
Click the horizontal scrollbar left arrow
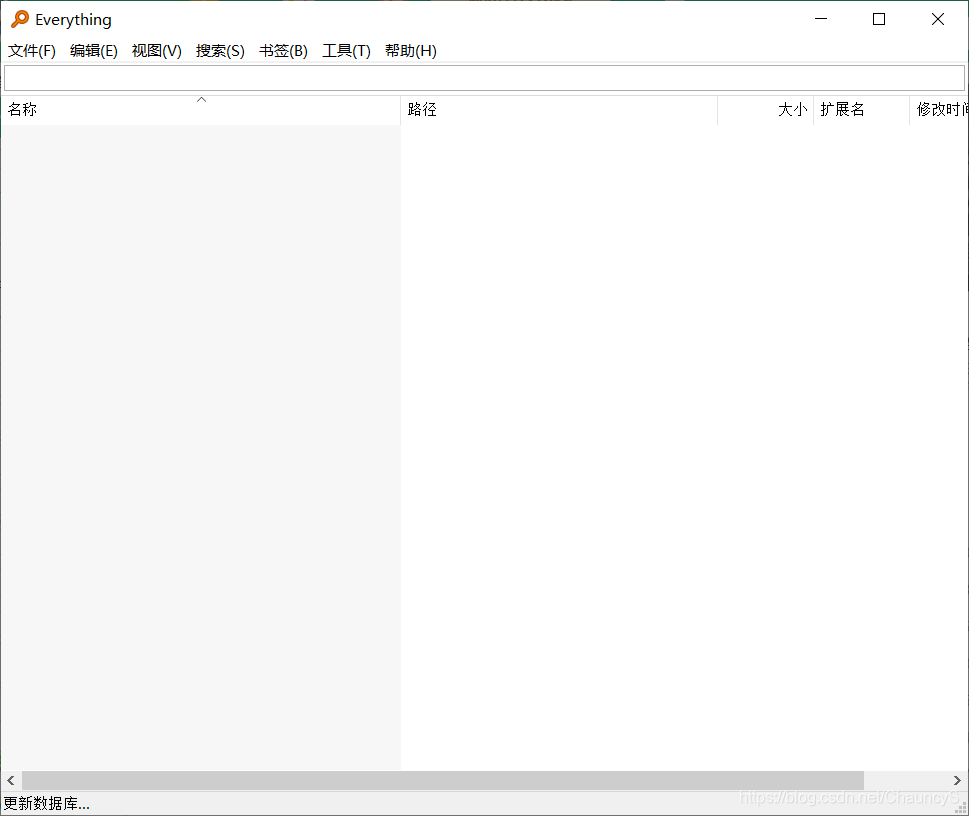tap(11, 780)
